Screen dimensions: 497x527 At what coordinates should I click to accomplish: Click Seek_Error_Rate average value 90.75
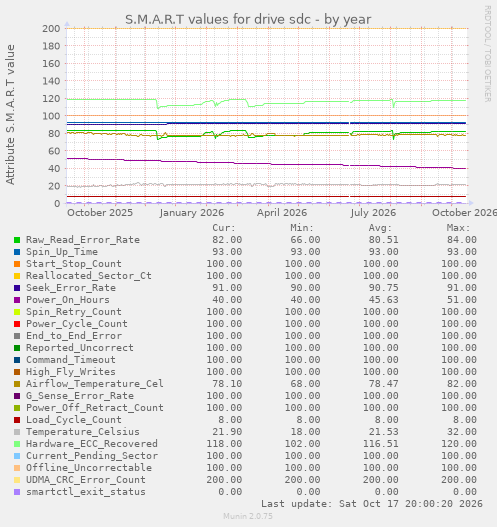click(x=383, y=288)
